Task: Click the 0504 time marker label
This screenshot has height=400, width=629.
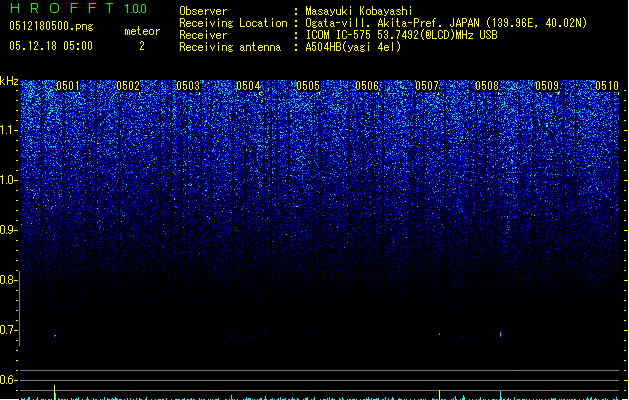Action: [x=248, y=86]
